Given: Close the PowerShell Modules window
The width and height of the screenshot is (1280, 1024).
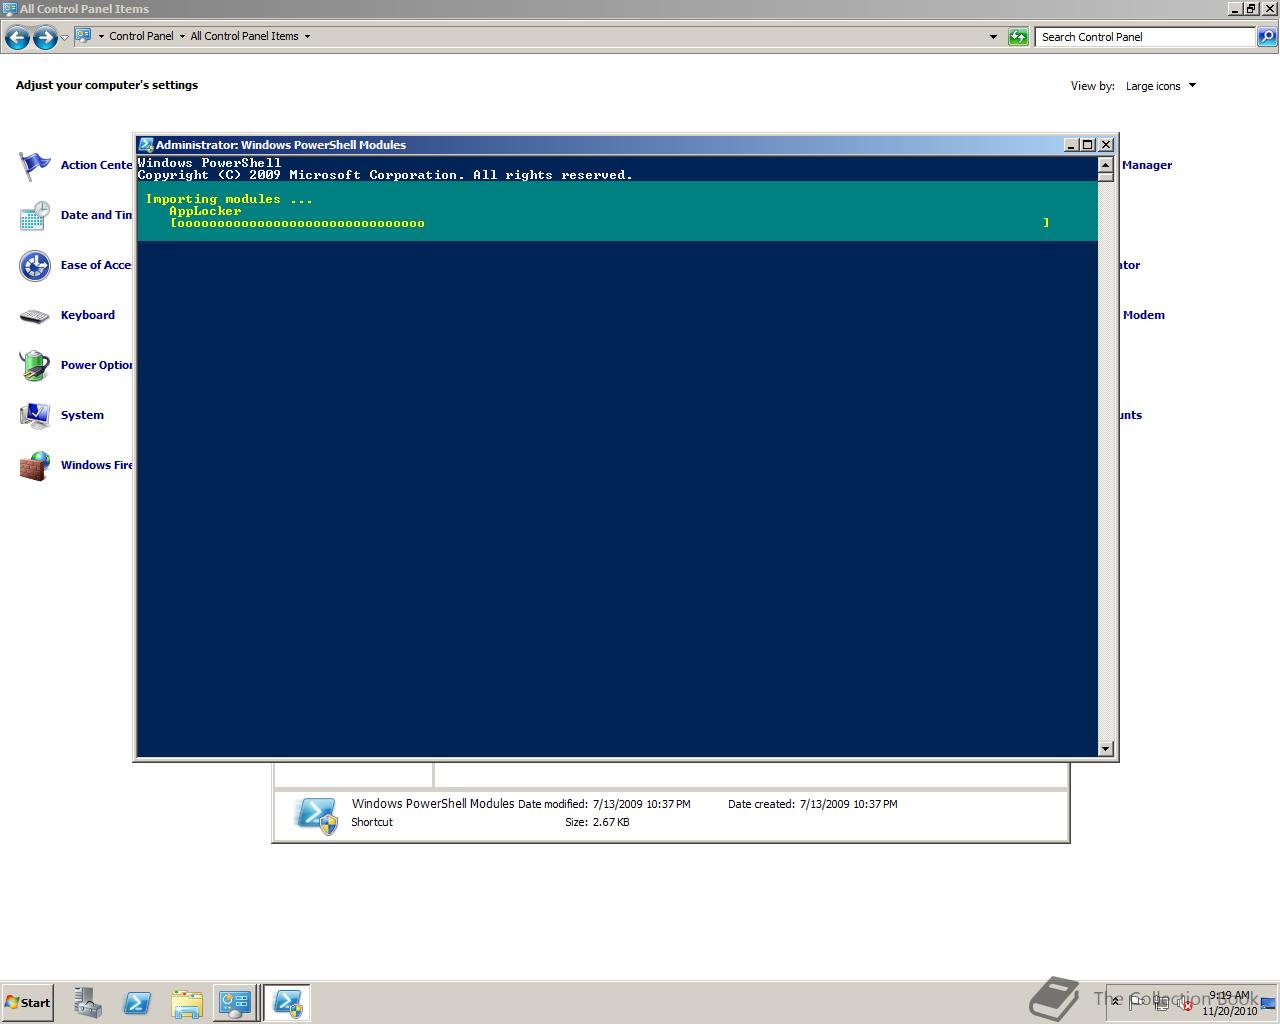Looking at the screenshot, I should (1106, 145).
